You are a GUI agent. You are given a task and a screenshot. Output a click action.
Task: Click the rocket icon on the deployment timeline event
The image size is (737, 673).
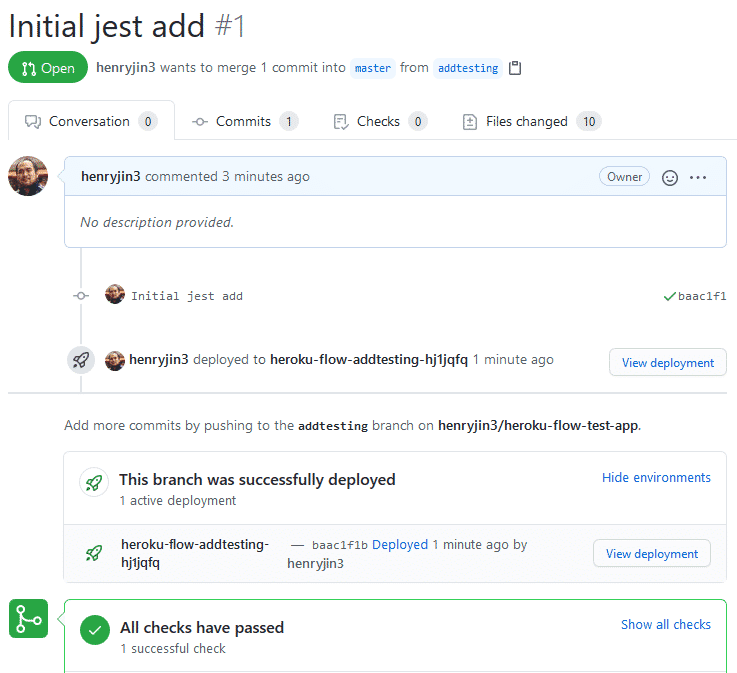click(x=81, y=360)
